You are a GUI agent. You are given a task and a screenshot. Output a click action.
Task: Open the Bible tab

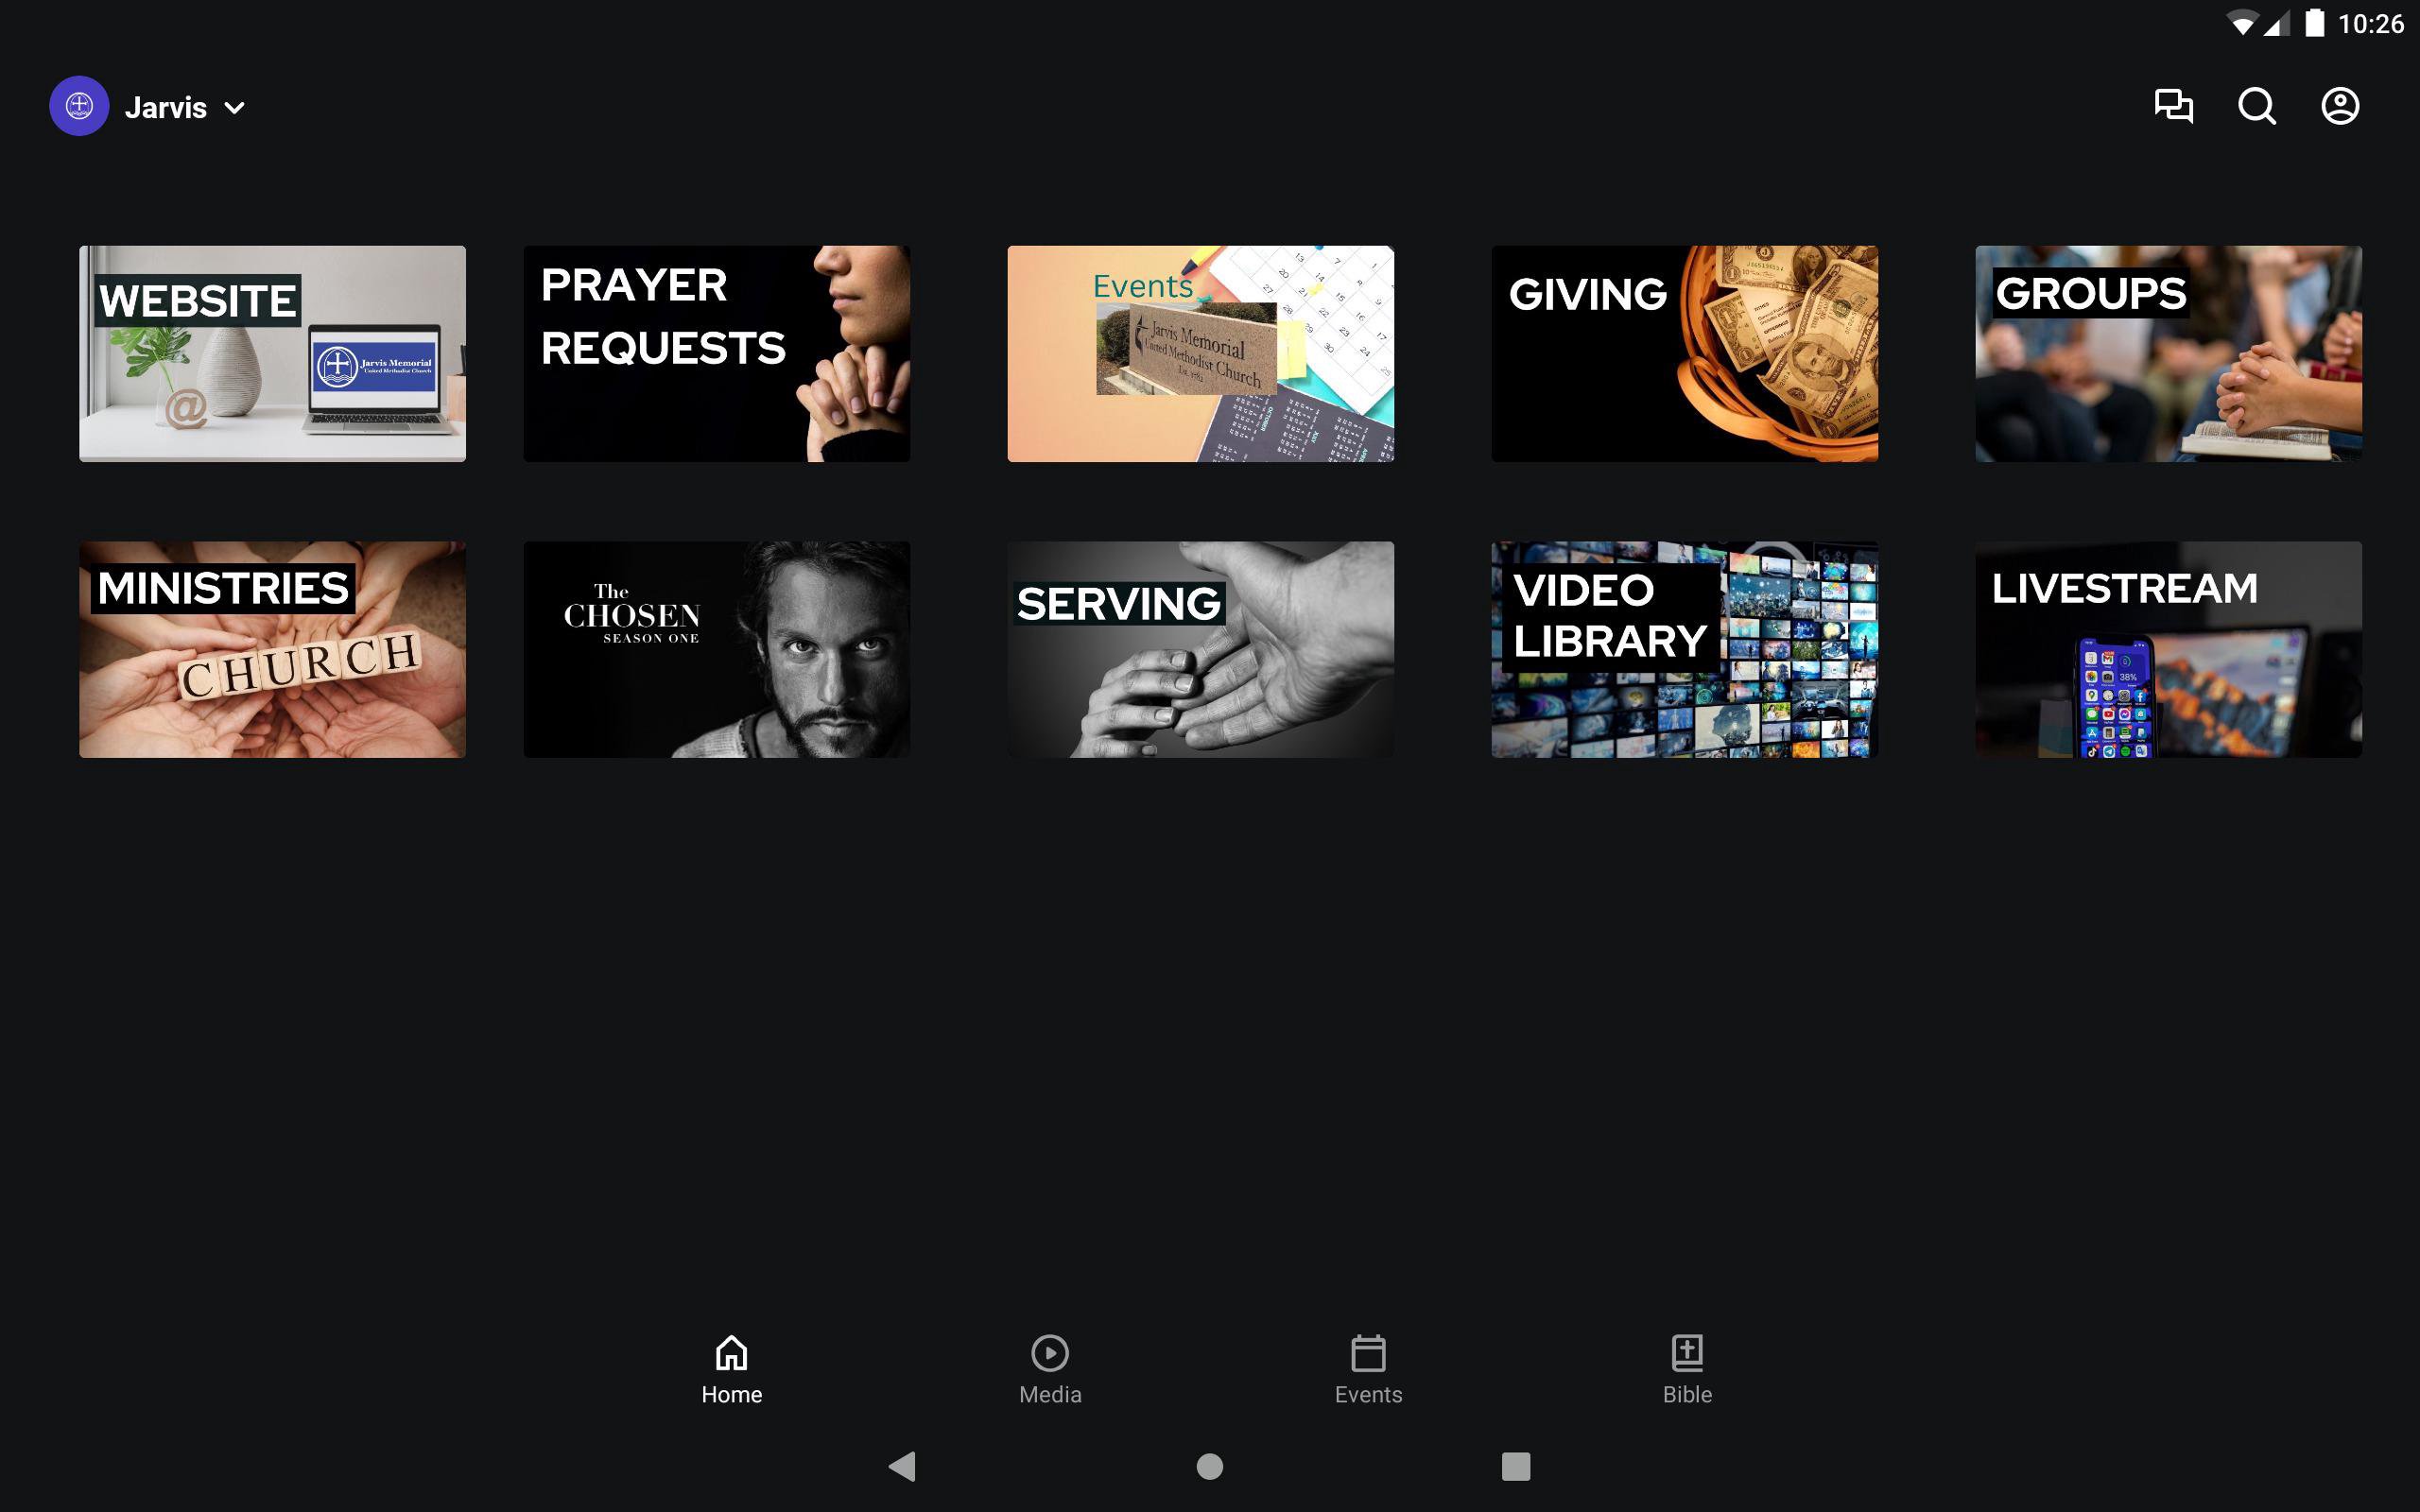tap(1686, 1369)
